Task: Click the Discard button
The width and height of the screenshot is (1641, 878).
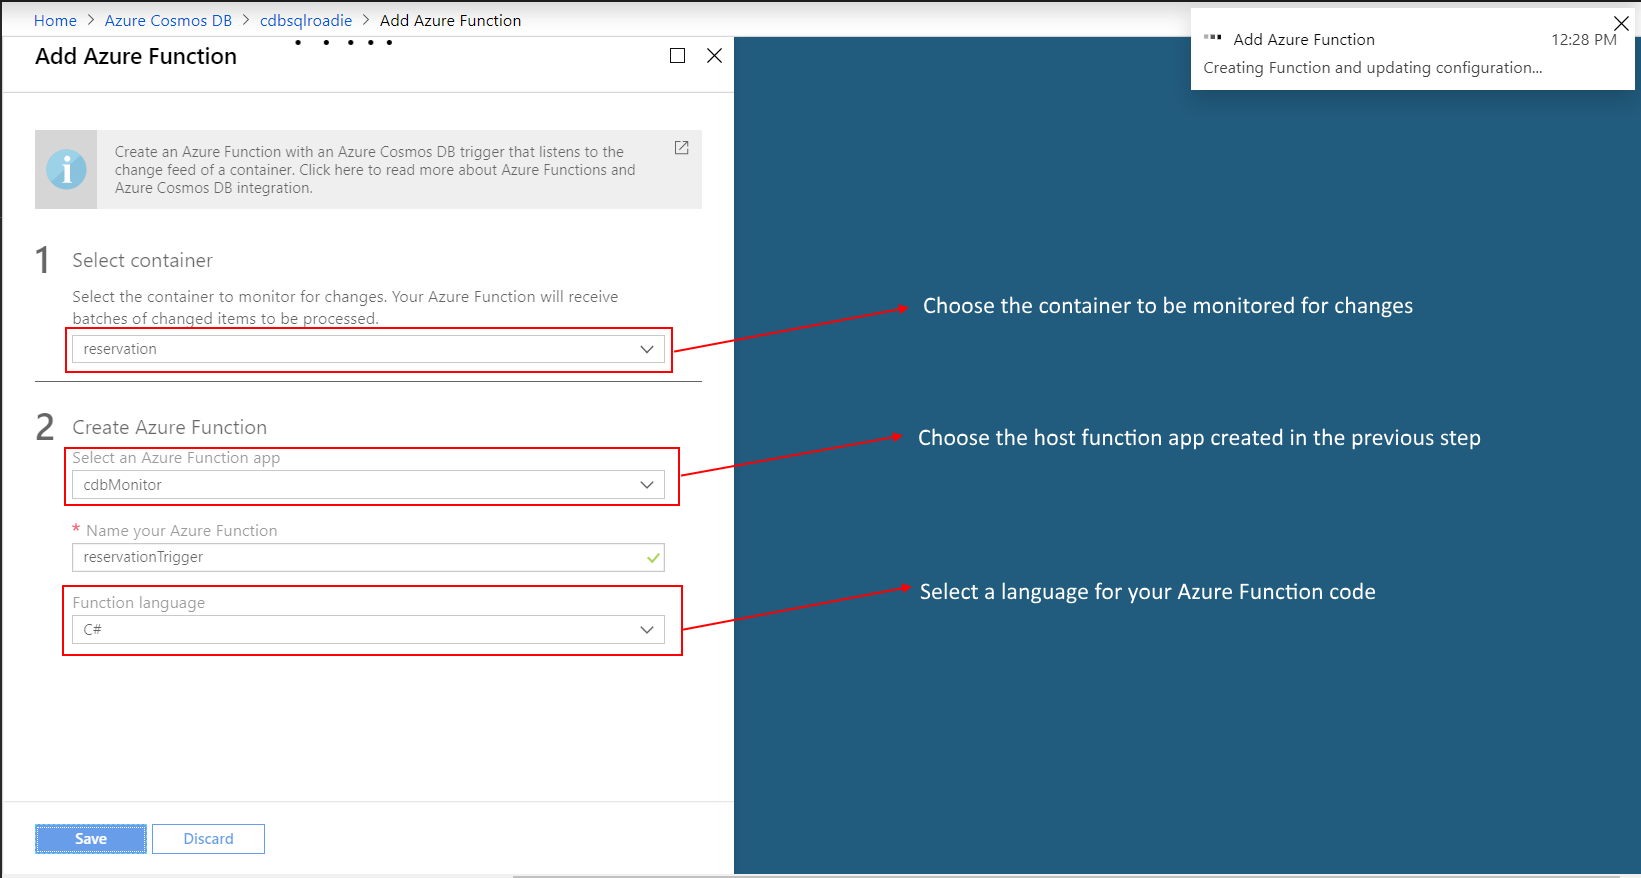Action: pyautogui.click(x=208, y=839)
